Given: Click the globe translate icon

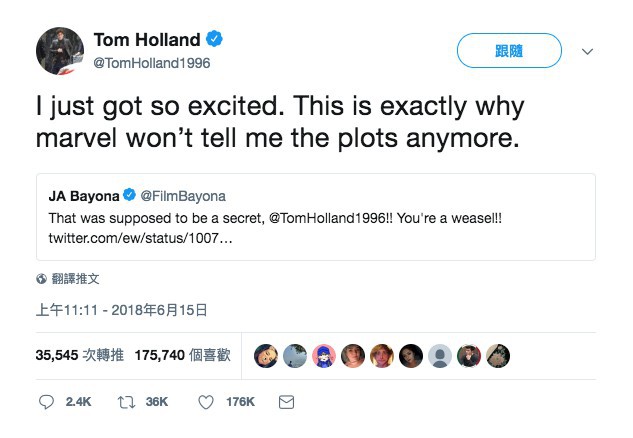Looking at the screenshot, I should 41,279.
